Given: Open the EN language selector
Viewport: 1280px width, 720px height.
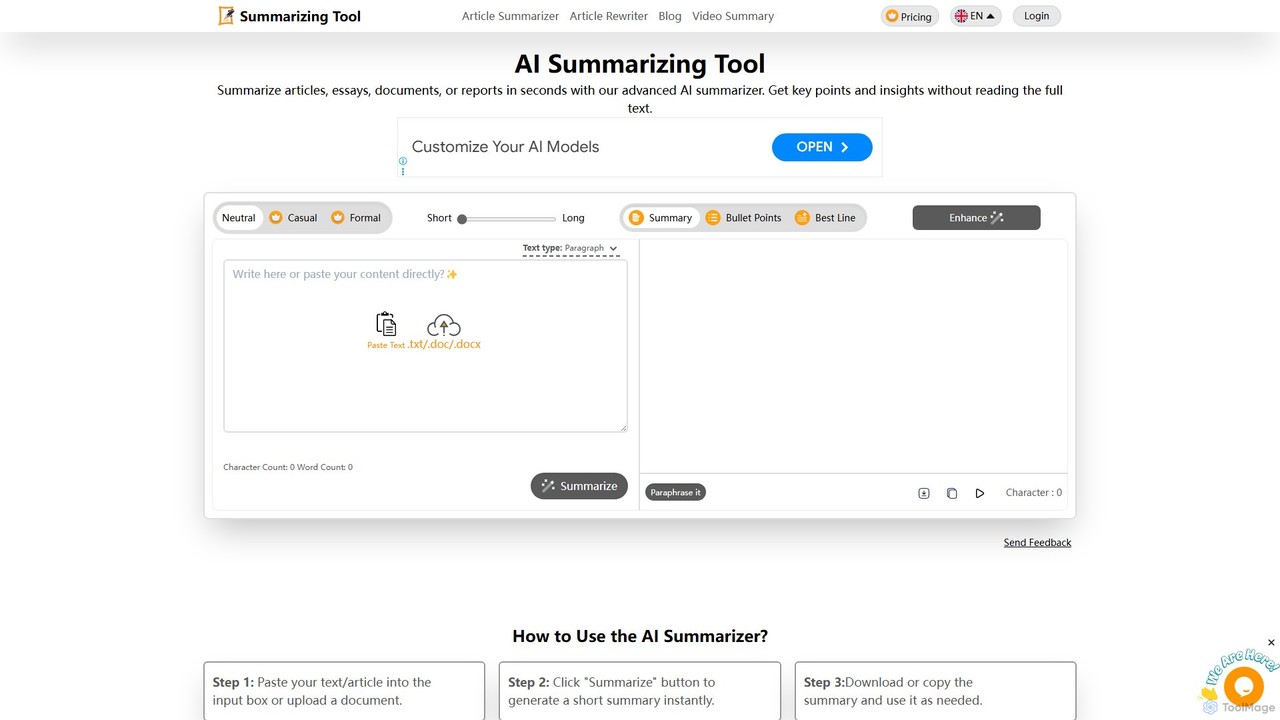Looking at the screenshot, I should click(x=975, y=16).
